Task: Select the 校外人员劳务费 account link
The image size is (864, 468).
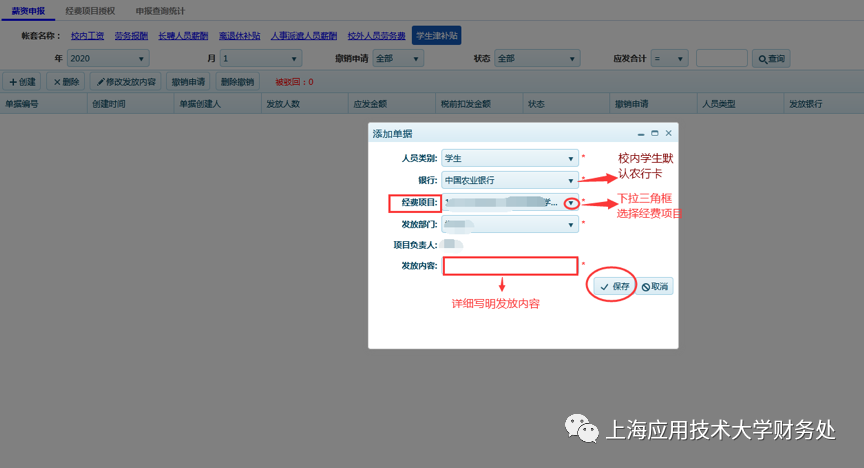Action: click(376, 36)
